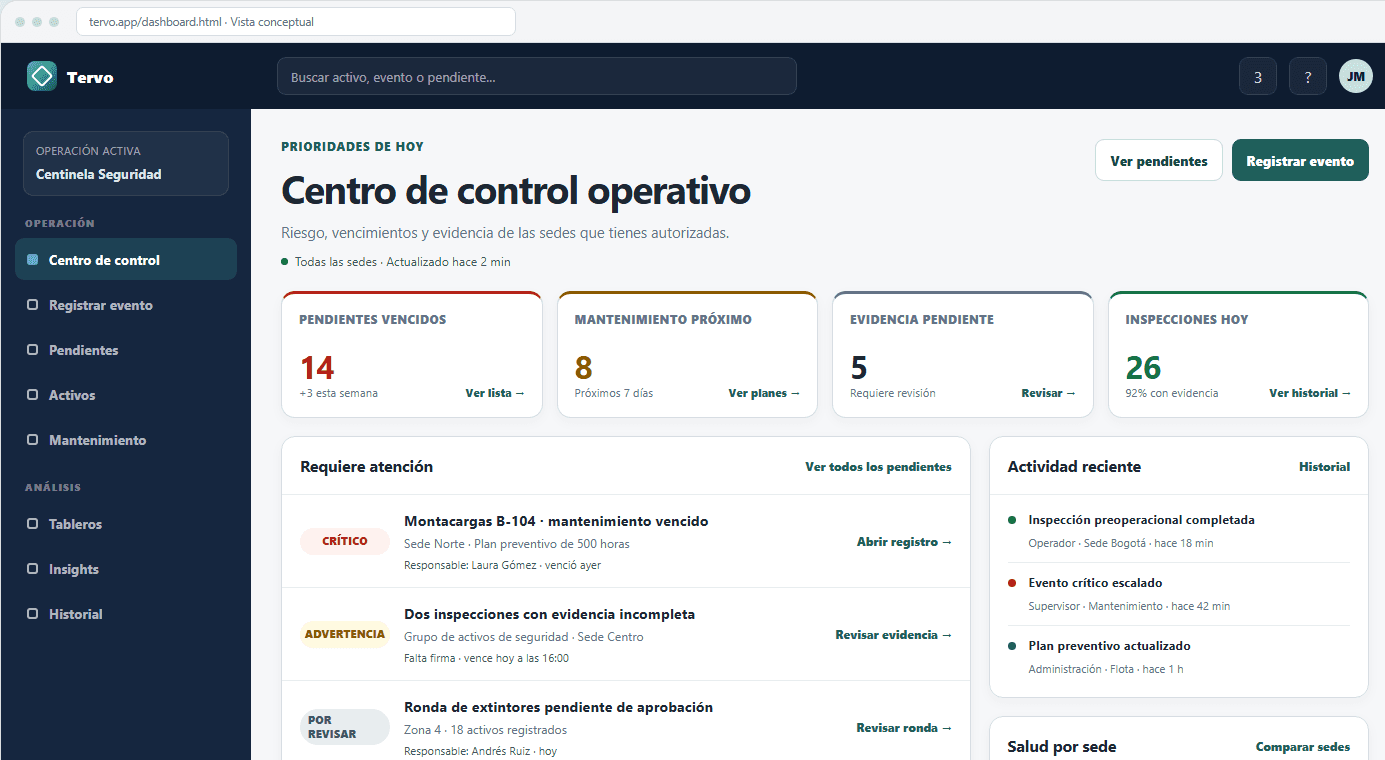Open the Centinela Seguridad operation selector
1385x760 pixels.
pyautogui.click(x=126, y=163)
